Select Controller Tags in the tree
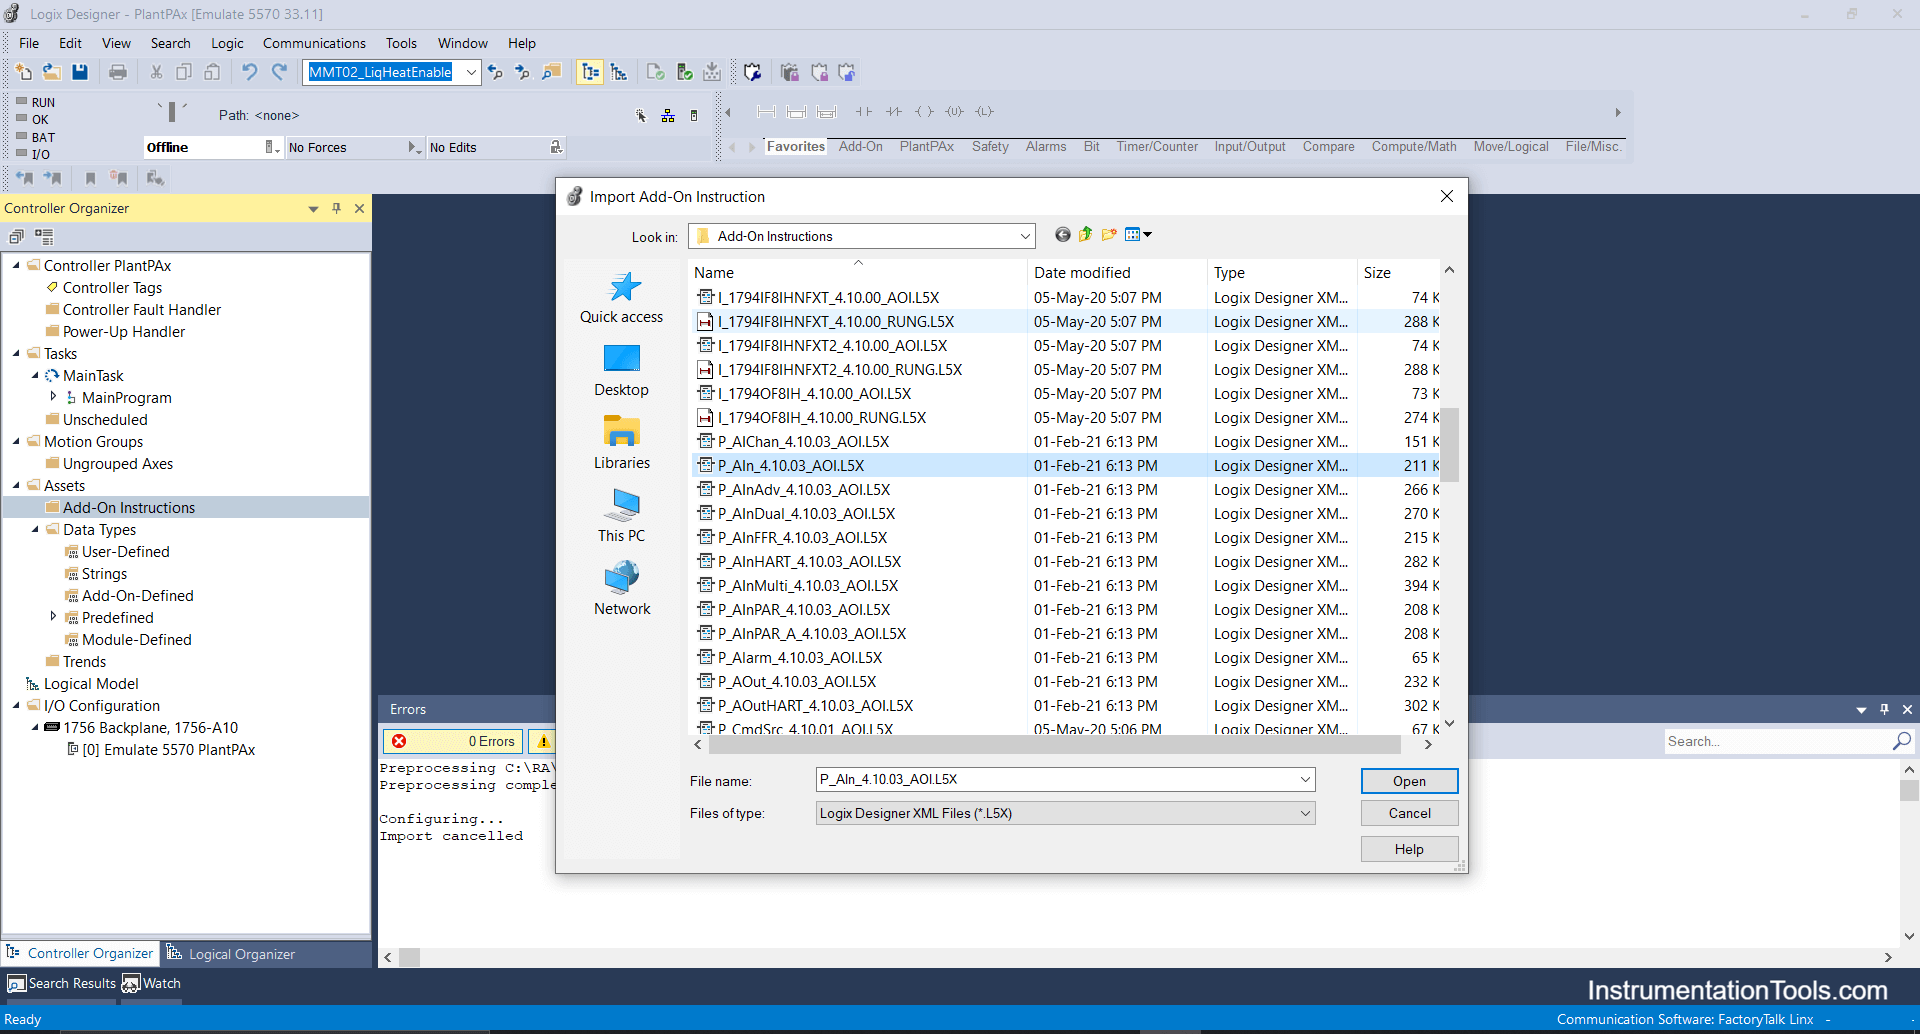 [x=112, y=288]
